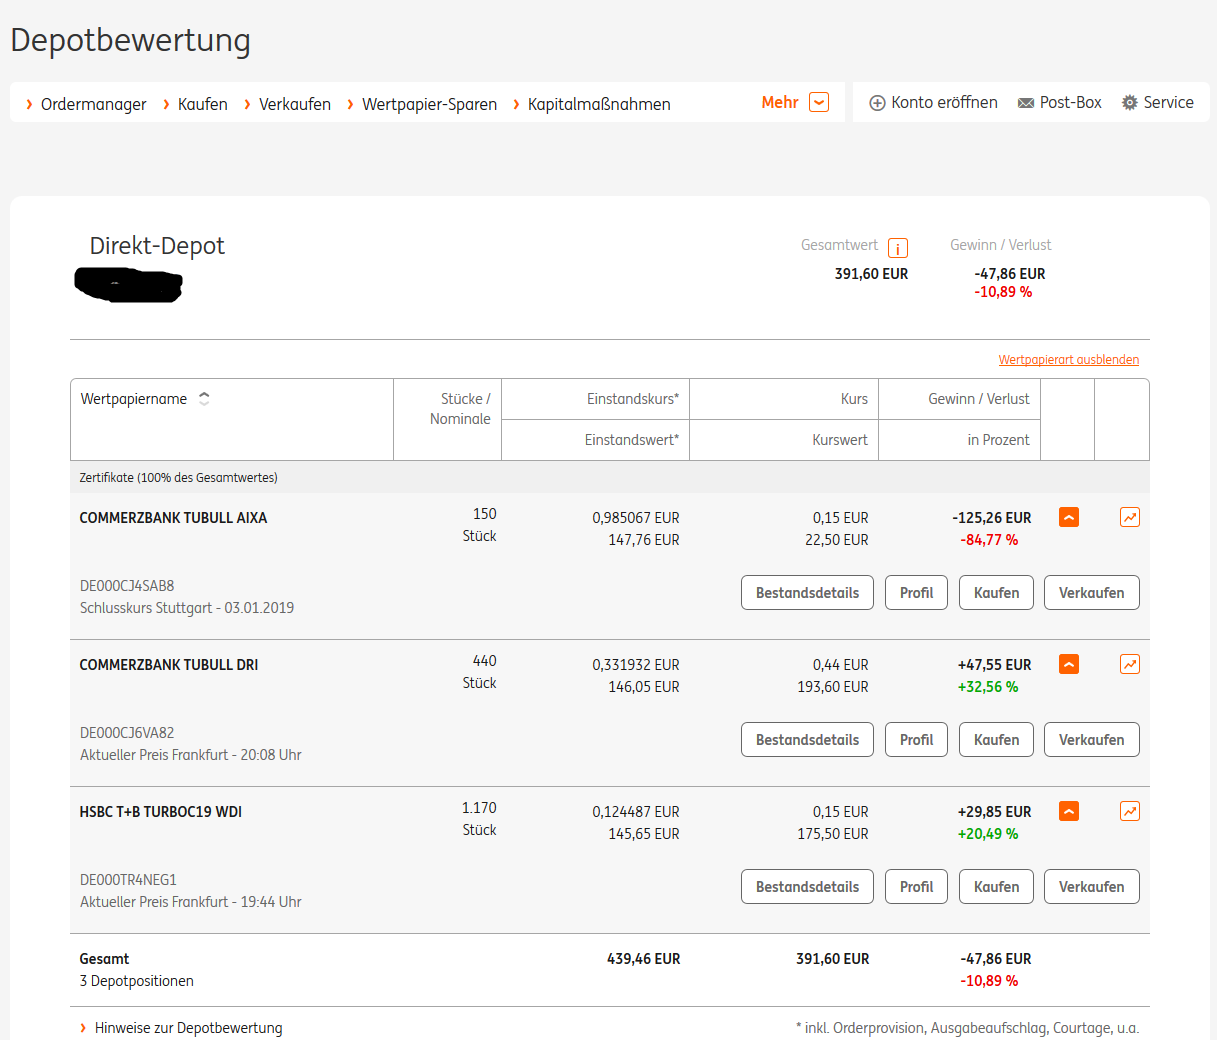
Task: Open the Ordermanager menu item
Action: (93, 104)
